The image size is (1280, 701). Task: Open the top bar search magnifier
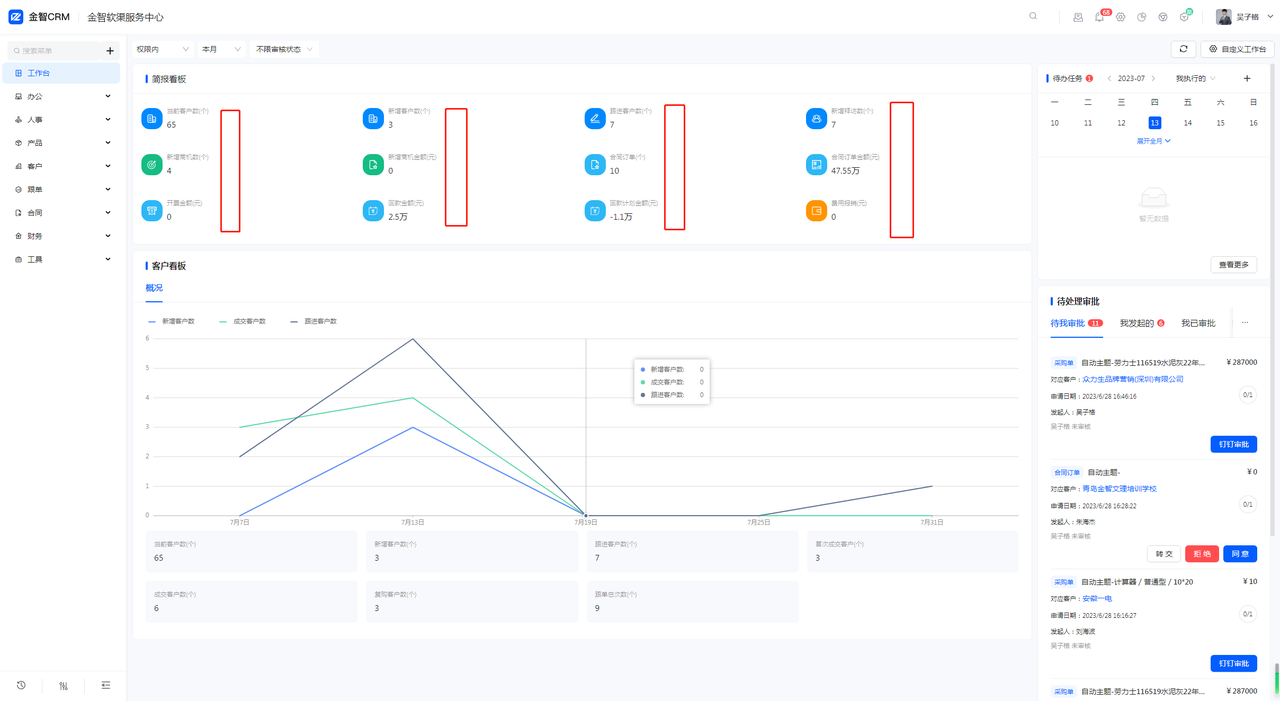pos(1033,16)
